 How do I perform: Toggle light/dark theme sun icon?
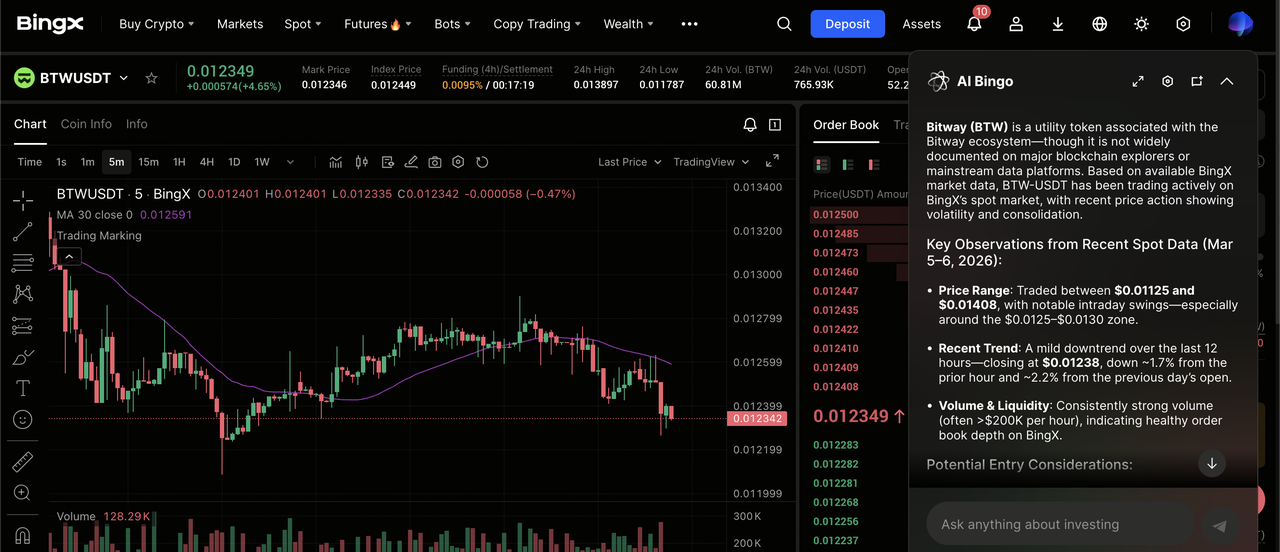(x=1142, y=24)
